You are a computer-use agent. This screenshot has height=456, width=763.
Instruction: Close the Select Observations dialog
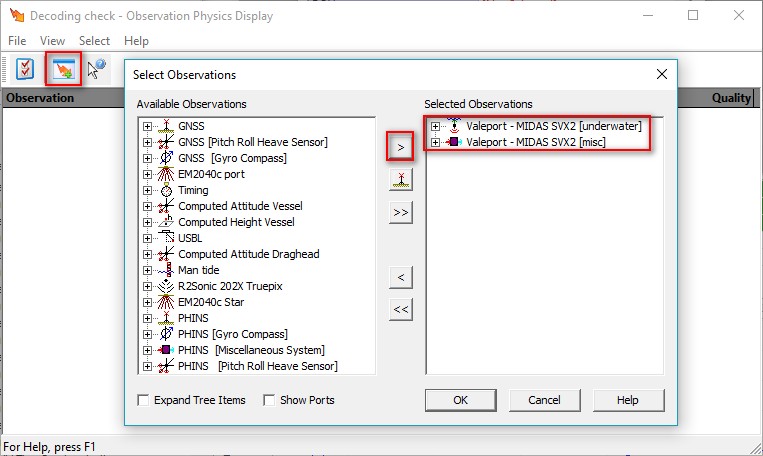(661, 74)
